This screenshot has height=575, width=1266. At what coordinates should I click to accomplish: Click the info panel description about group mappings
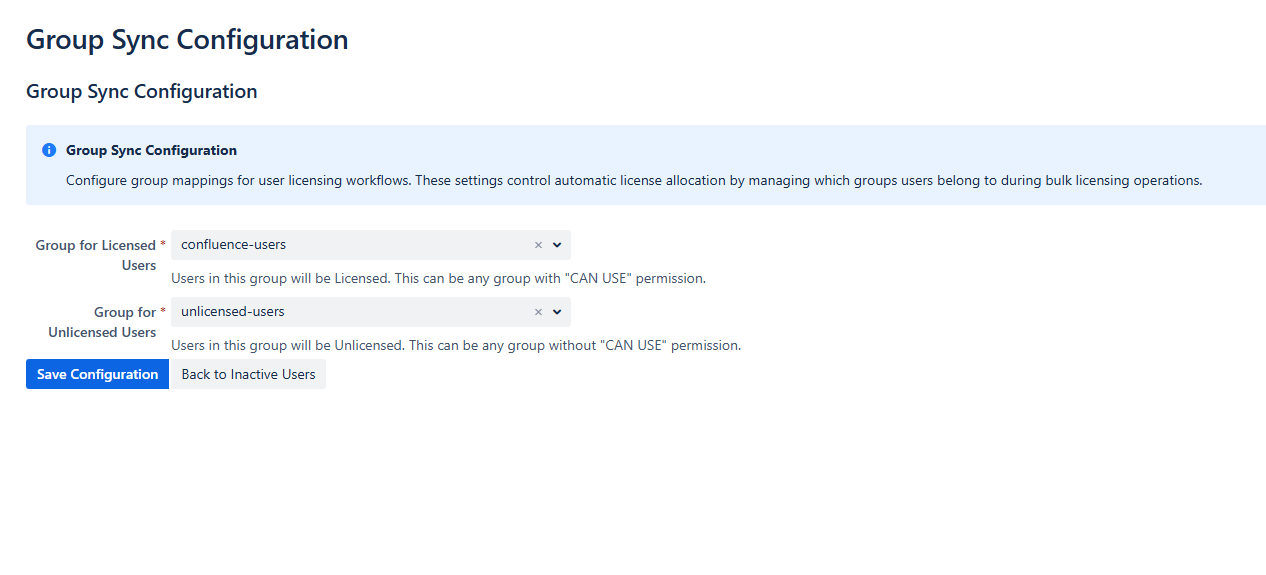click(x=633, y=181)
